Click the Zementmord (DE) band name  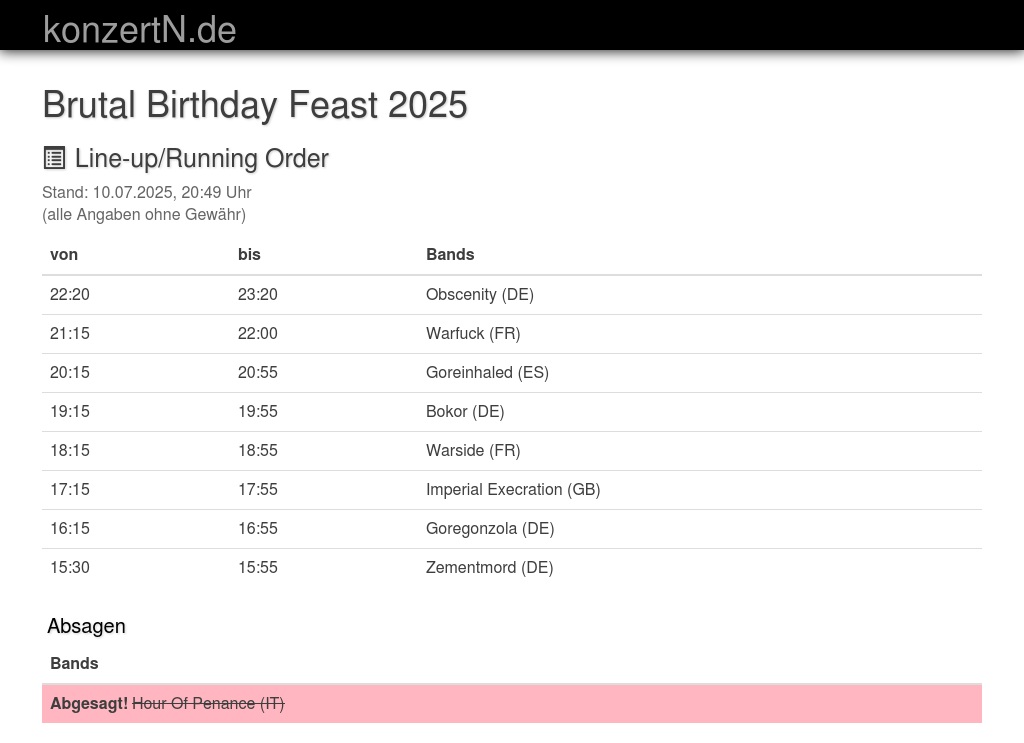point(489,567)
